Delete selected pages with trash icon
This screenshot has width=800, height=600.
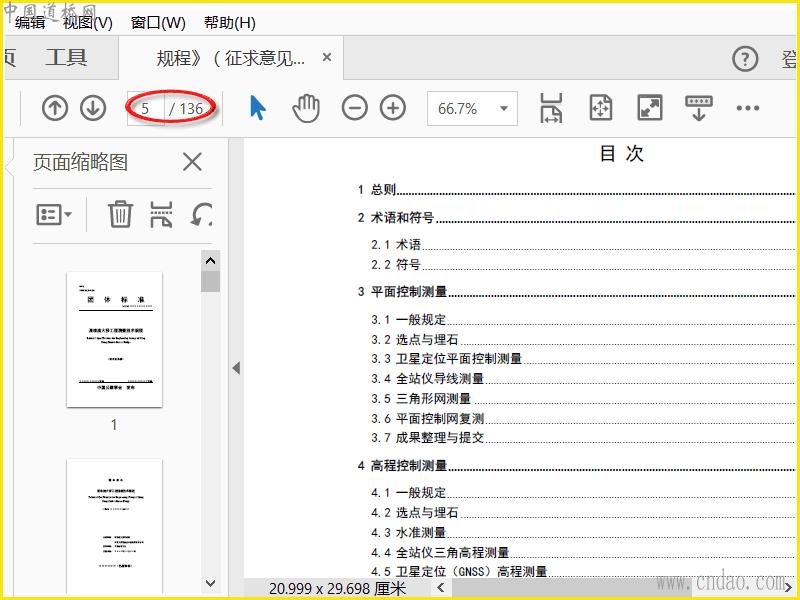click(120, 214)
